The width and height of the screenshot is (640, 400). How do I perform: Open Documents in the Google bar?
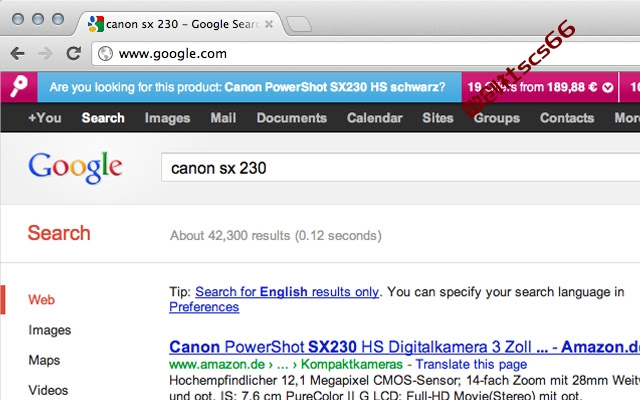(x=292, y=118)
